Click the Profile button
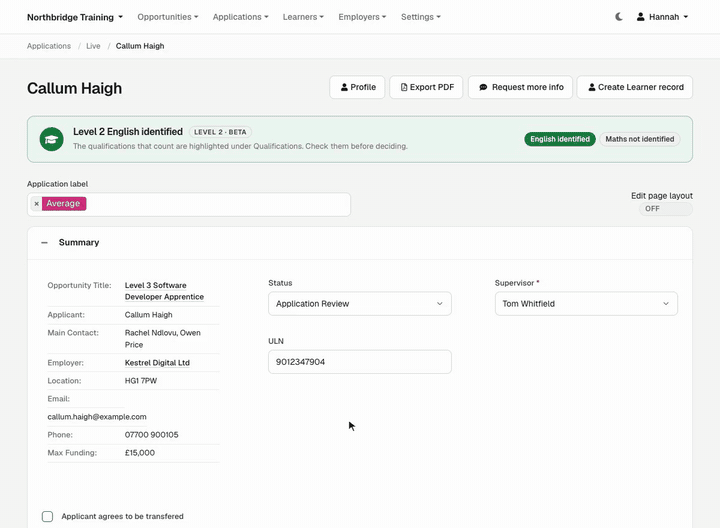720x528 pixels. tap(357, 87)
